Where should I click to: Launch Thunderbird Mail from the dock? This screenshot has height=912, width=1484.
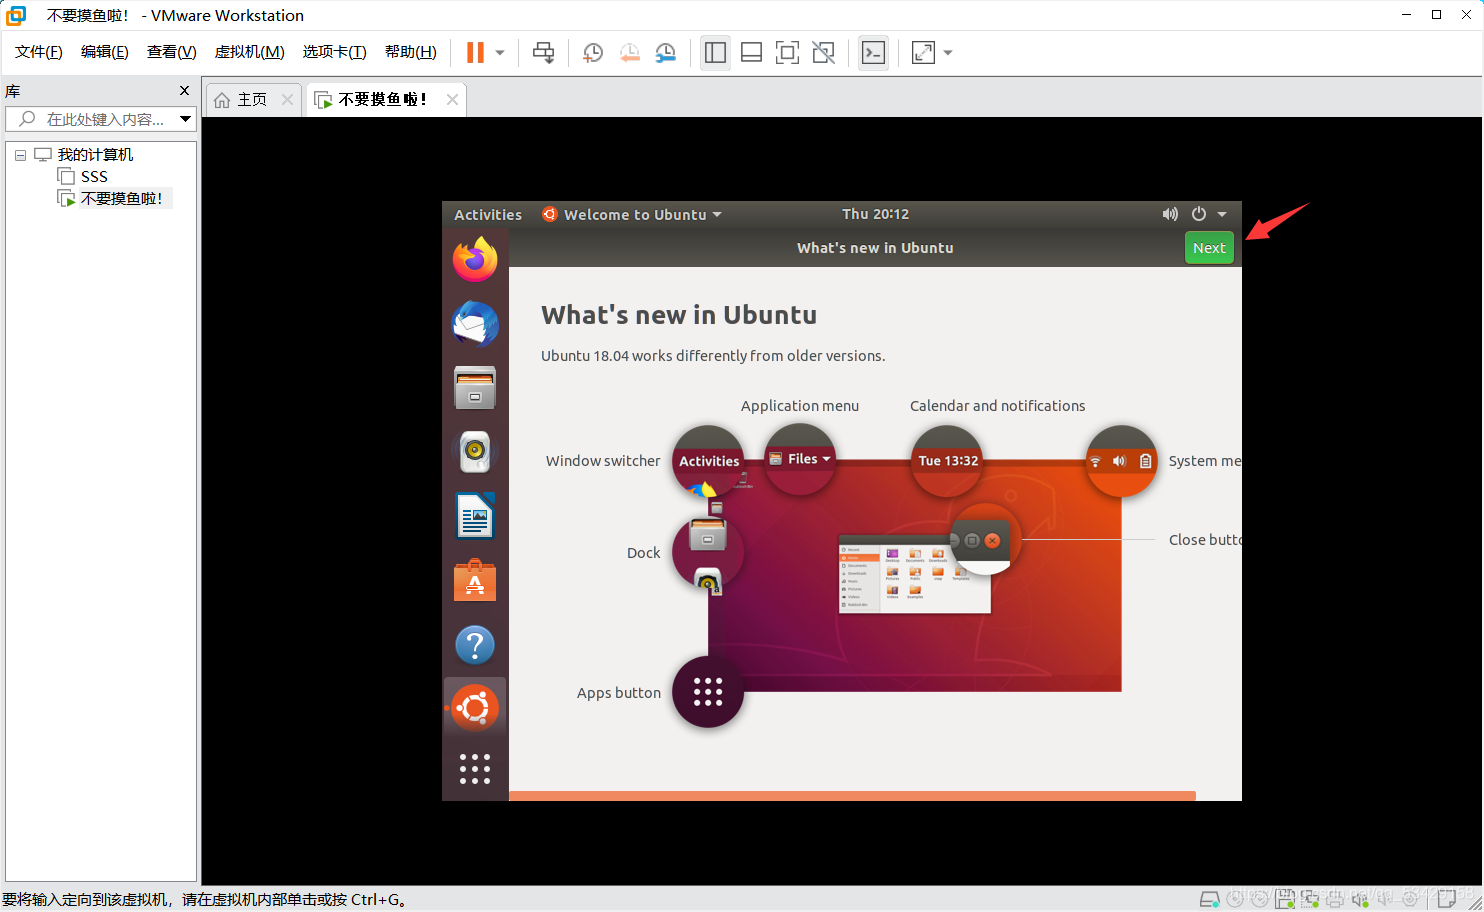point(475,324)
